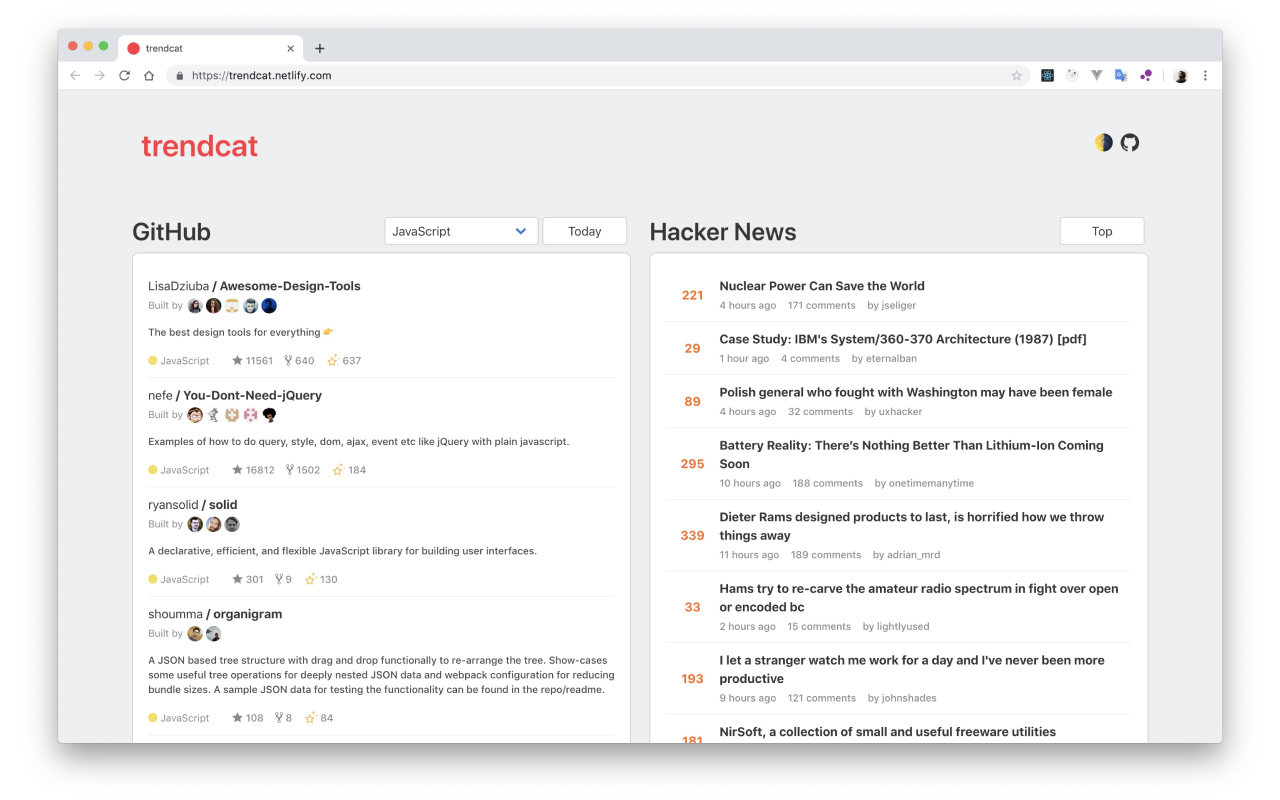Open the Nuclear Power Can Save the World story
Screen dimensions: 1280x800
coord(821,285)
